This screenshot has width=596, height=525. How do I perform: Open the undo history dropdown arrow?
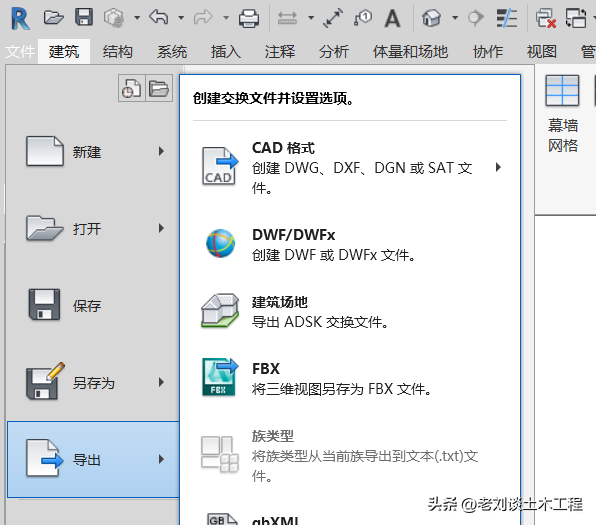click(x=181, y=17)
